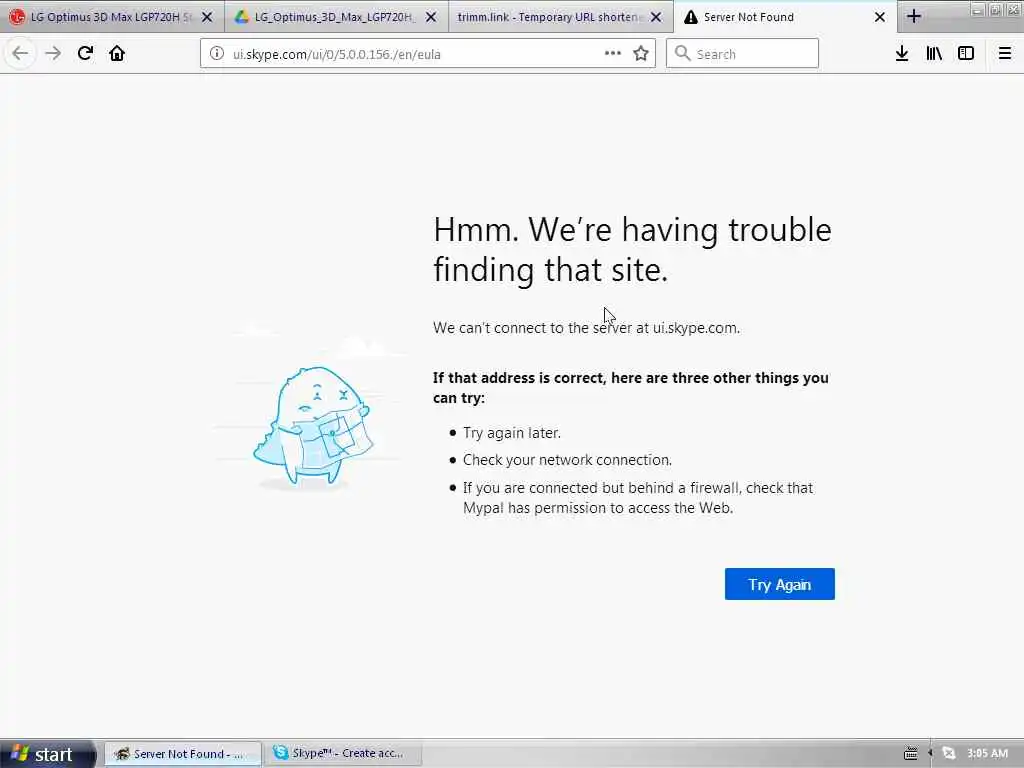This screenshot has width=1024, height=768.
Task: Toggle the sidebar view
Action: [x=966, y=54]
